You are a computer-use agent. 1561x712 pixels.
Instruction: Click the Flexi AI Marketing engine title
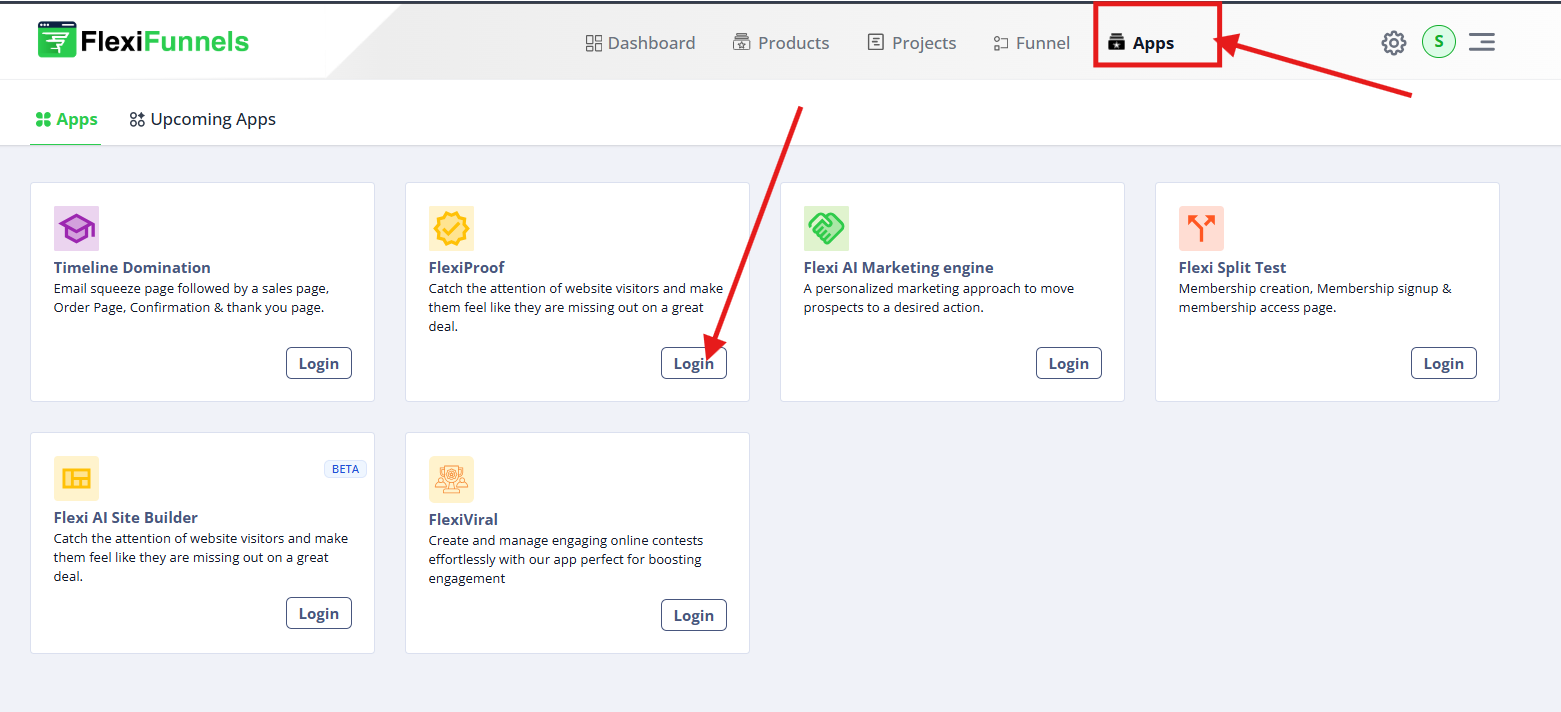pos(899,267)
